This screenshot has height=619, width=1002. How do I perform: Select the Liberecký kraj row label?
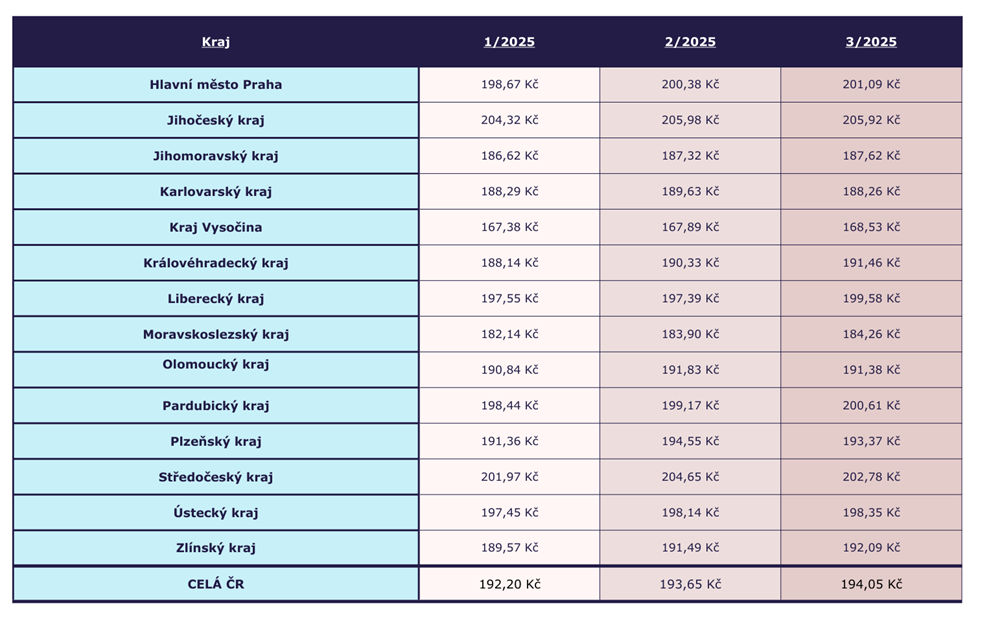click(216, 299)
